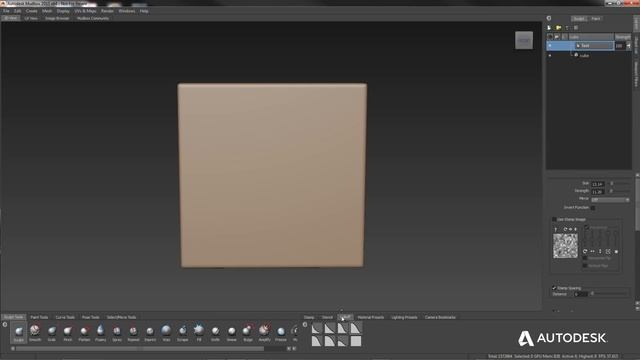The height and width of the screenshot is (360, 640).
Task: Open the Mirror dropdown
Action: pos(610,200)
